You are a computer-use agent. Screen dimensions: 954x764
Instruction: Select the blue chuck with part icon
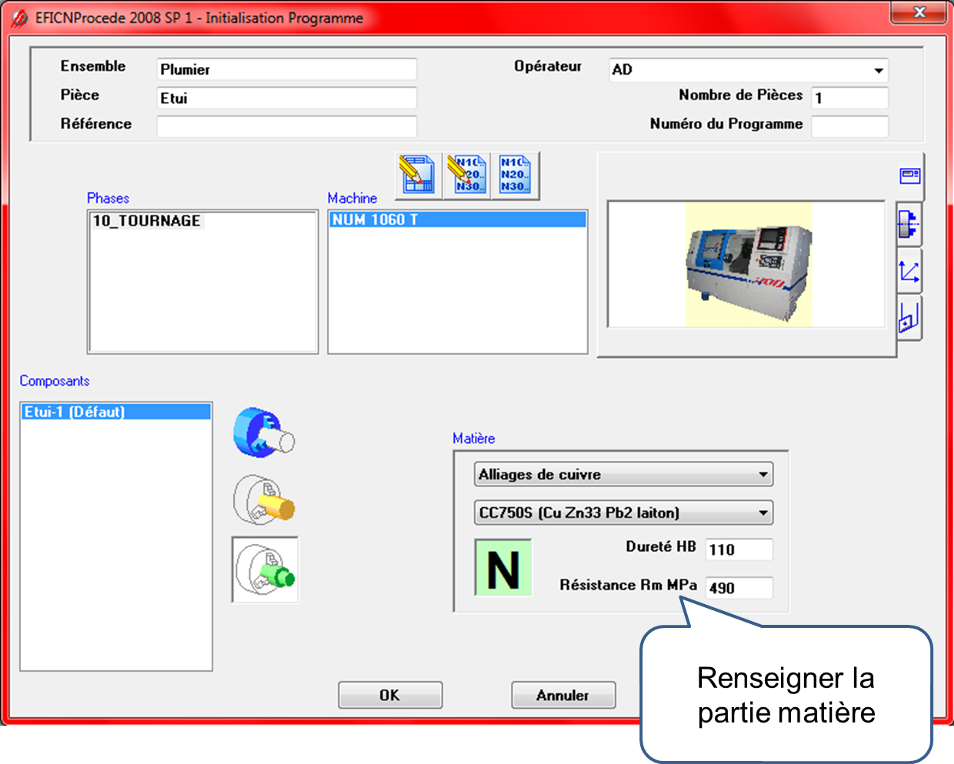tap(264, 432)
